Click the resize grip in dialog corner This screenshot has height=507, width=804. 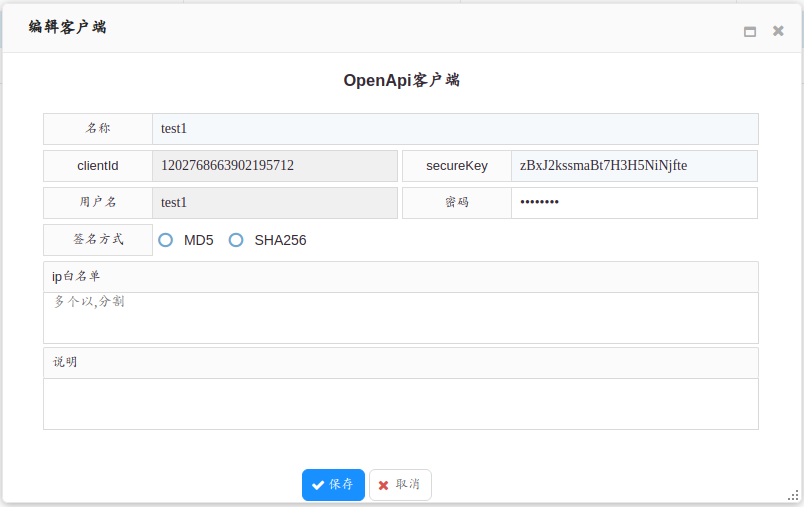tap(793, 495)
